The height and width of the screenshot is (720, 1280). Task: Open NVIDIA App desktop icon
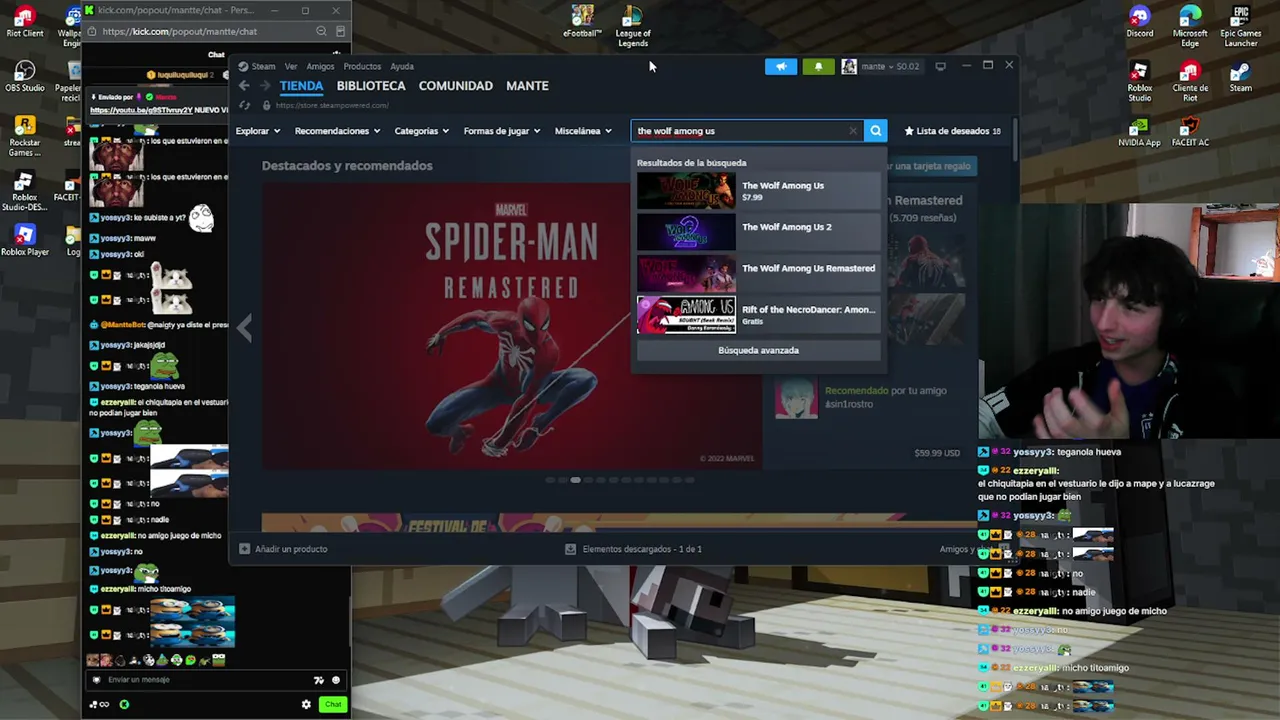(1140, 132)
